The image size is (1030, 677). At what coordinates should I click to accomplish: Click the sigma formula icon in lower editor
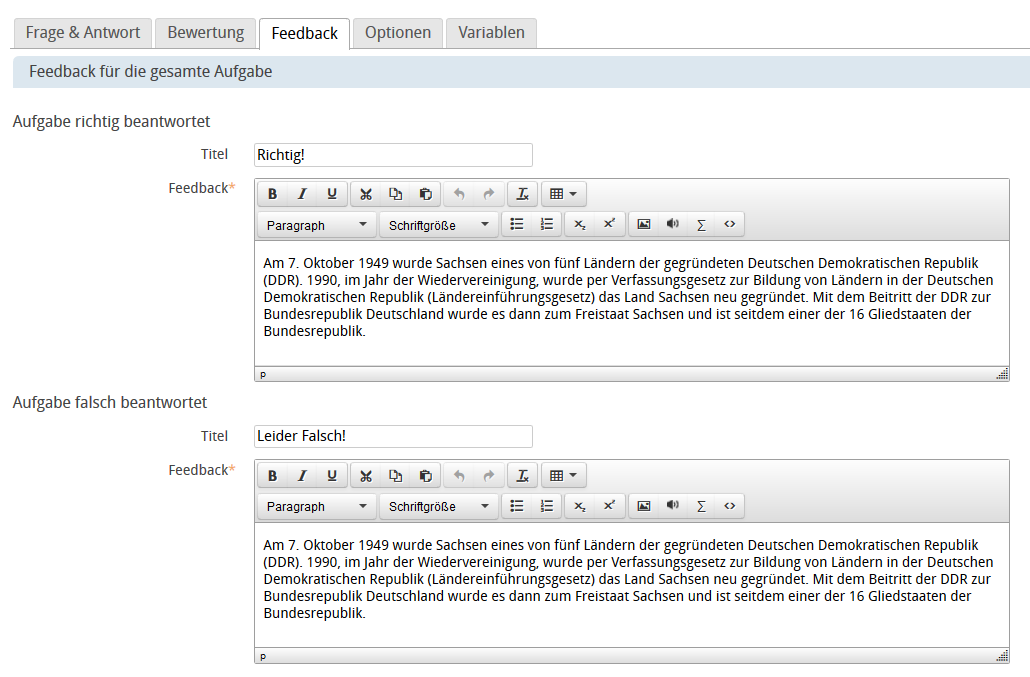pos(701,506)
